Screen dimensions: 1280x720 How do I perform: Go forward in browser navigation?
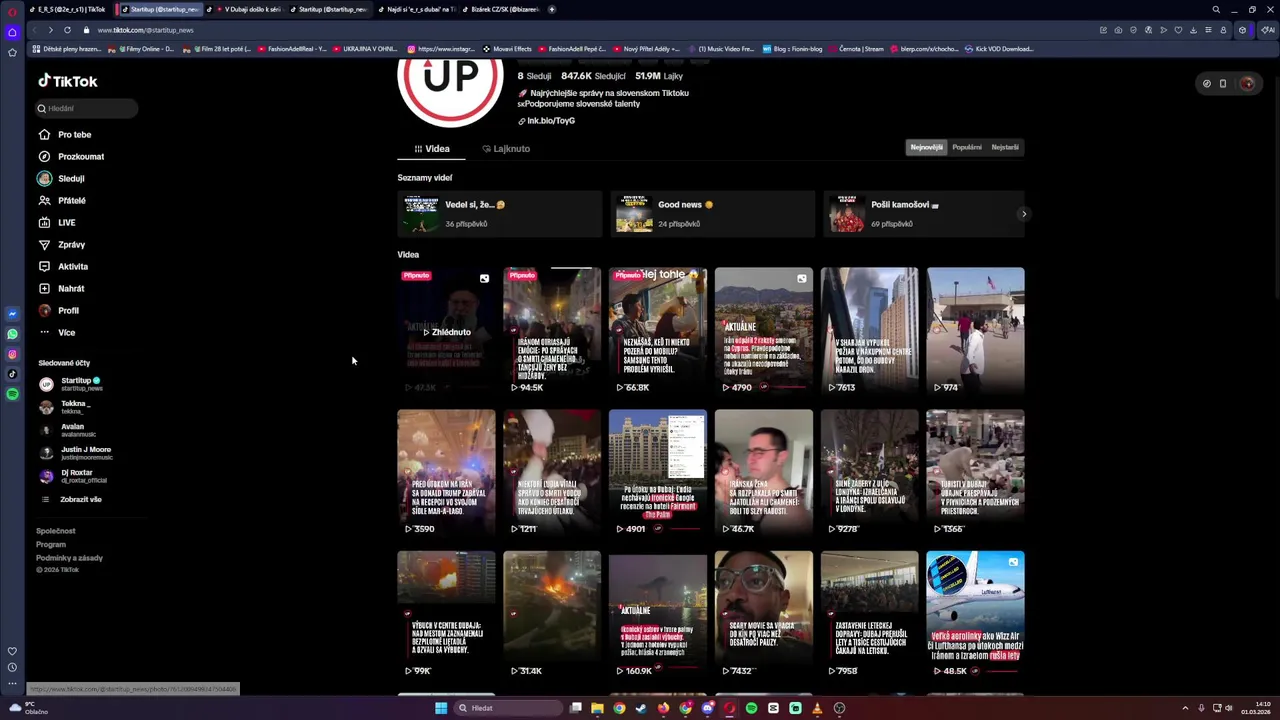(x=50, y=30)
